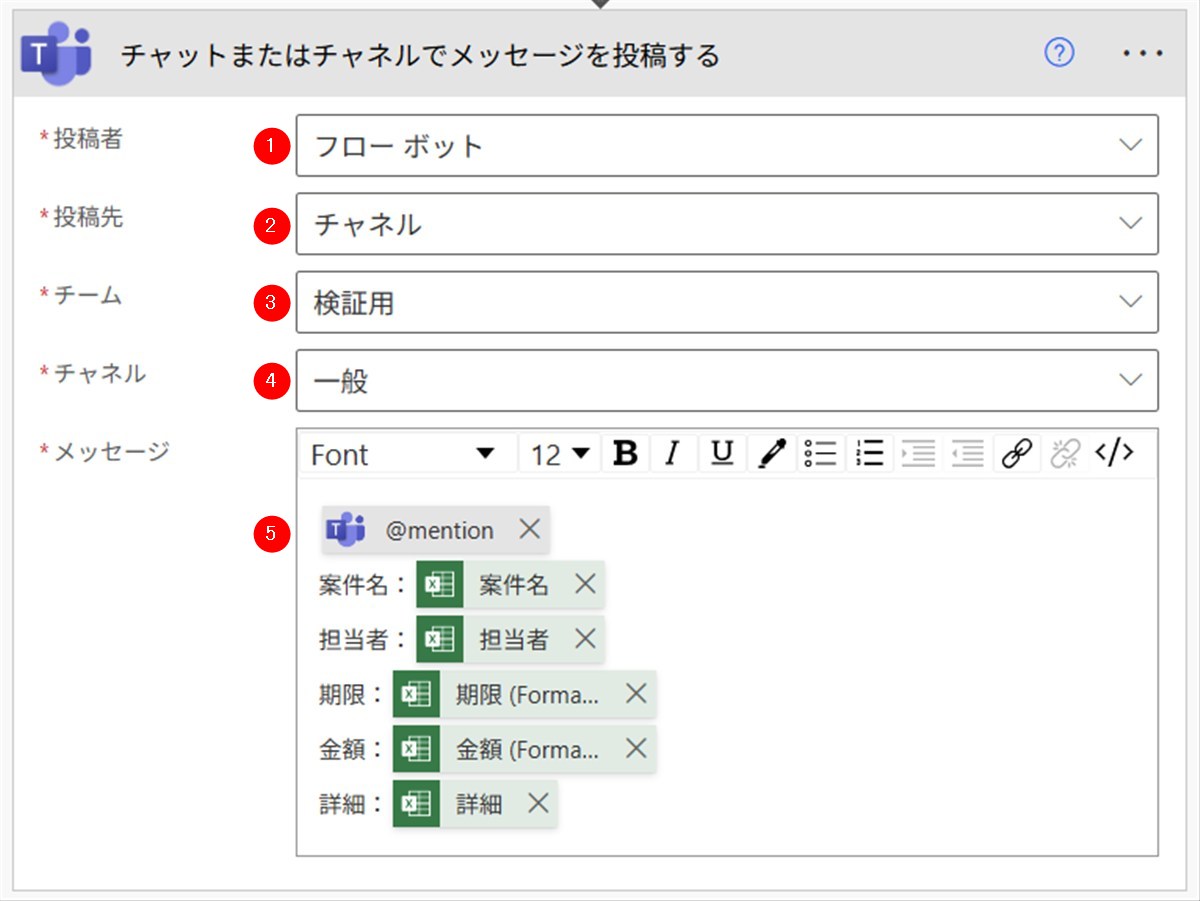This screenshot has width=1200, height=901.
Task: Open the チーム dropdown showing 検証用
Action: [x=1130, y=301]
